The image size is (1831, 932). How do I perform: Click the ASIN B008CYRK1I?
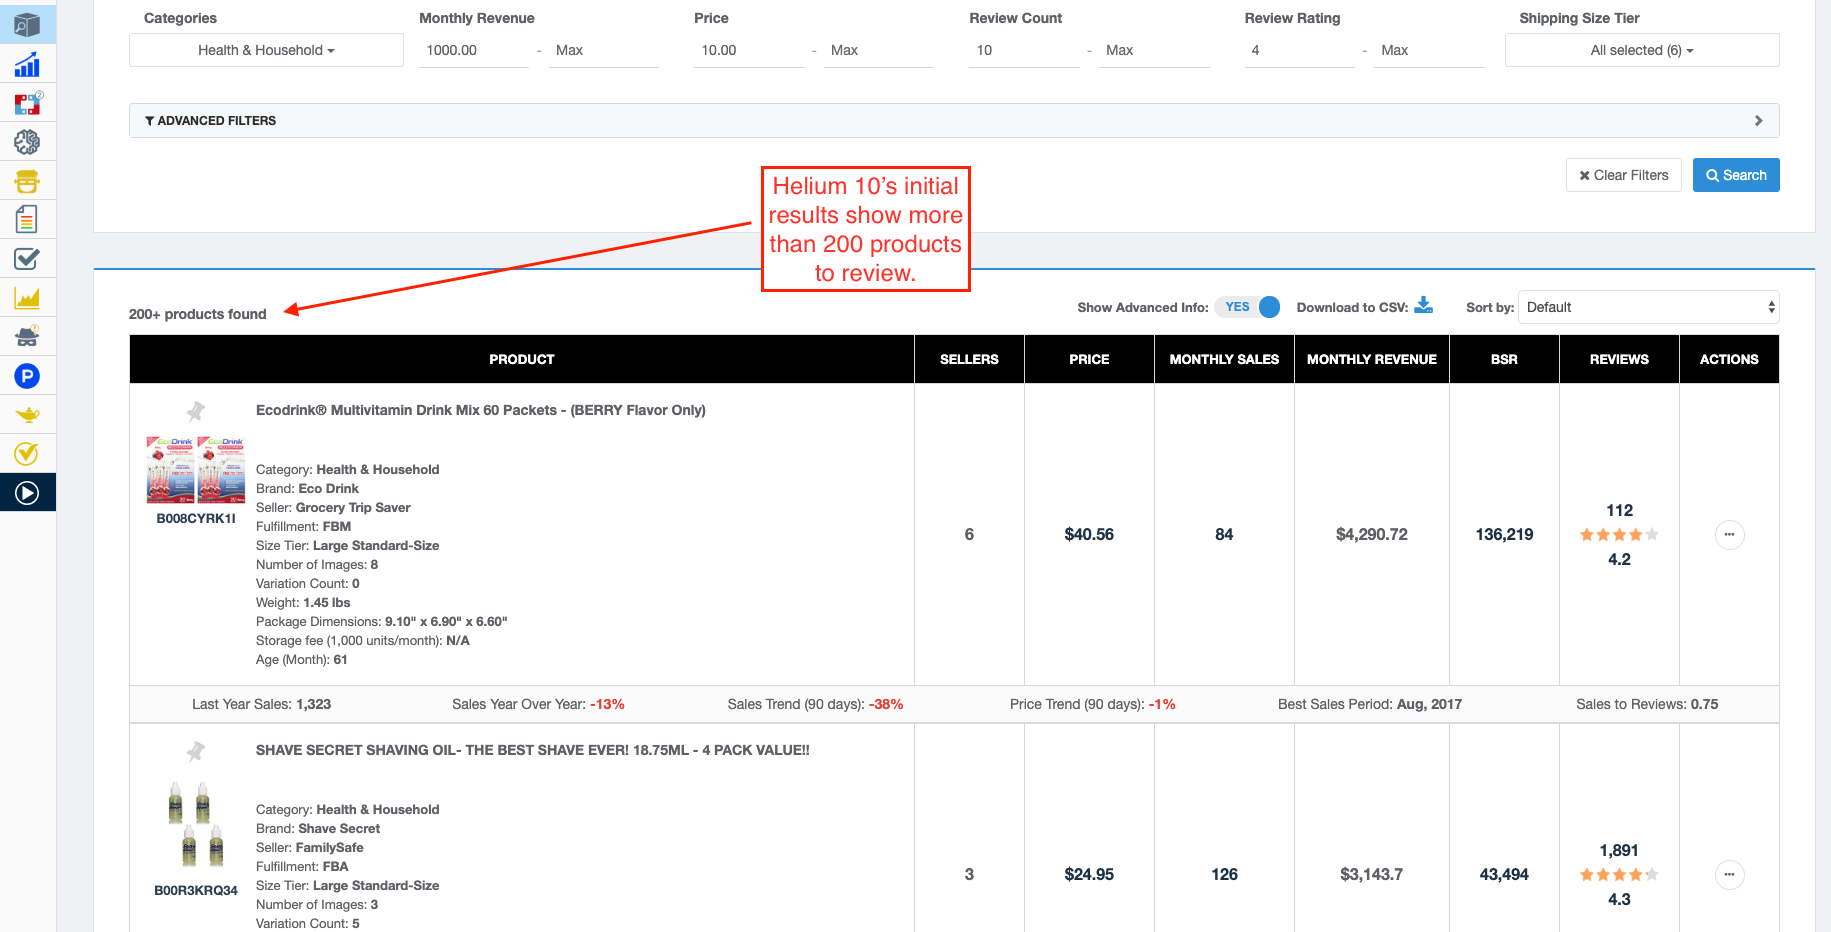pos(196,518)
